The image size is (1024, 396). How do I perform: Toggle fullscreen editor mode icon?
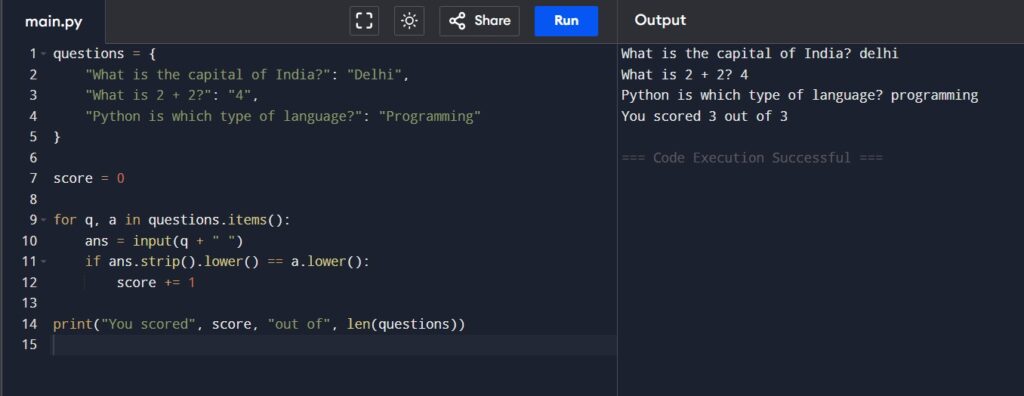point(364,21)
